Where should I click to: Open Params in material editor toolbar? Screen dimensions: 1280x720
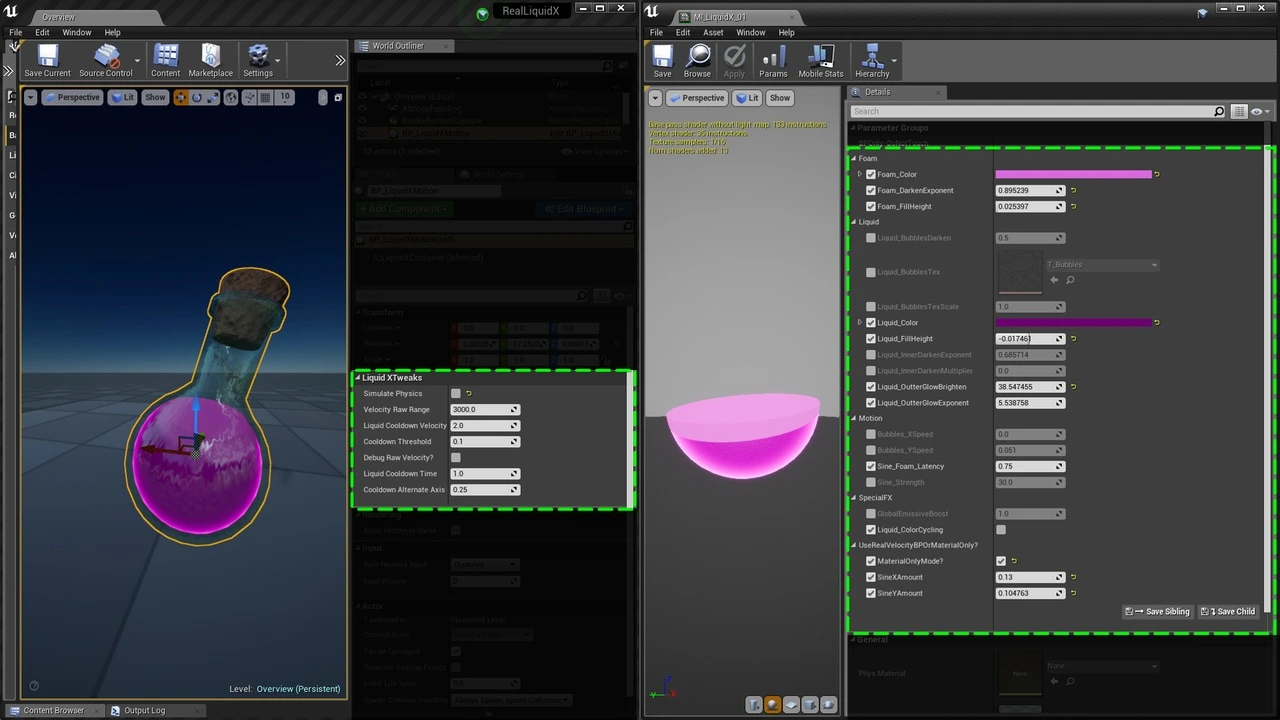[773, 60]
